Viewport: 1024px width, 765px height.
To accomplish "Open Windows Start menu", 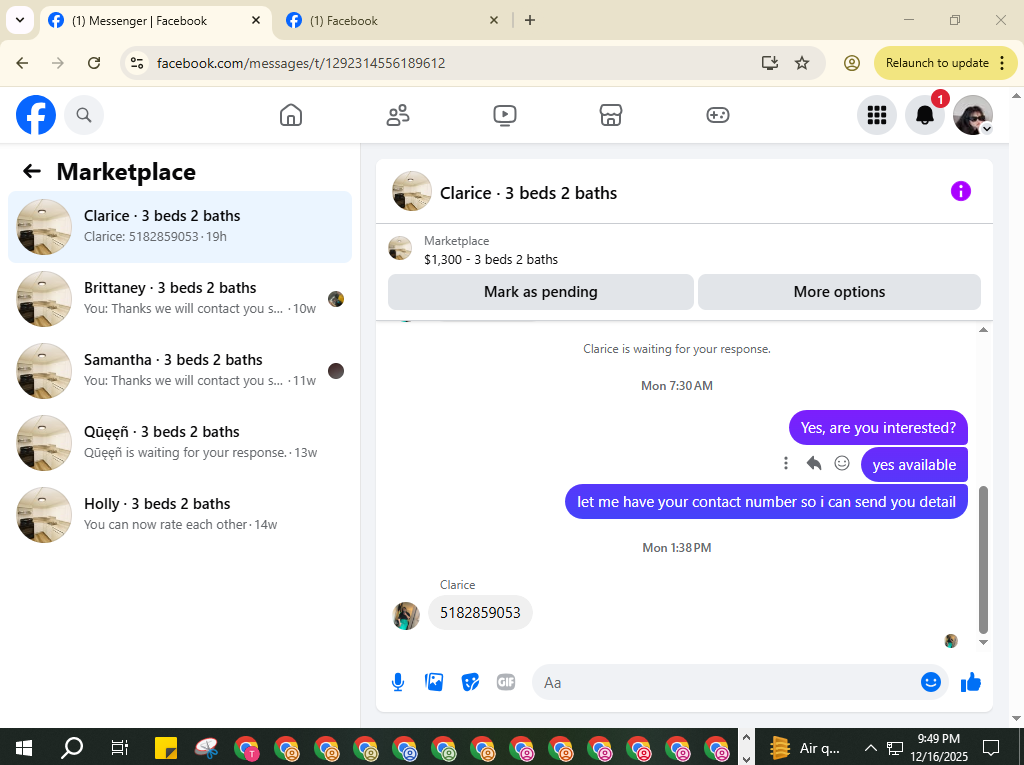I will click(24, 747).
